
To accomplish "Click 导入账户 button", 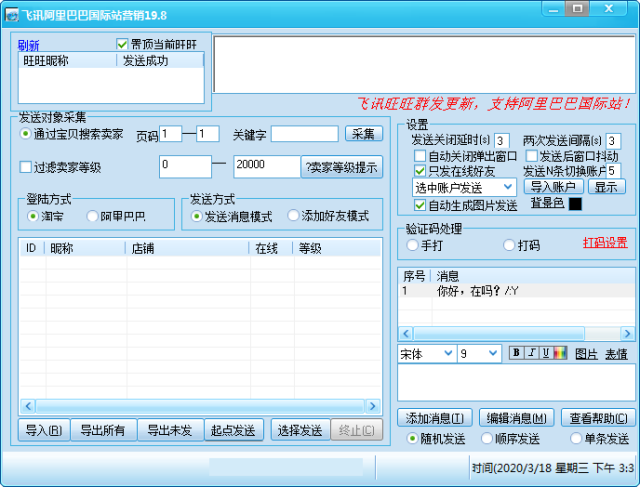I will click(x=553, y=187).
